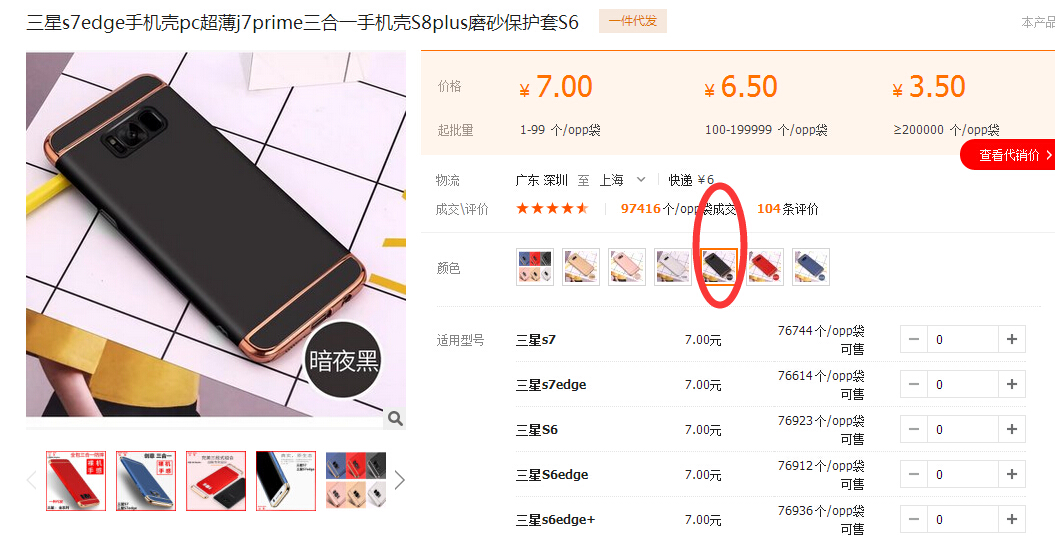1055x537 pixels.
Task: Select the black color option swatch
Action: click(719, 266)
